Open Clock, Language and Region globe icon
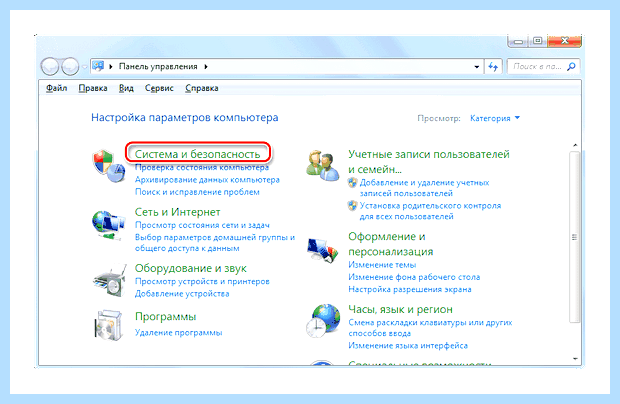Screen dimensions: 620x404 323,321
